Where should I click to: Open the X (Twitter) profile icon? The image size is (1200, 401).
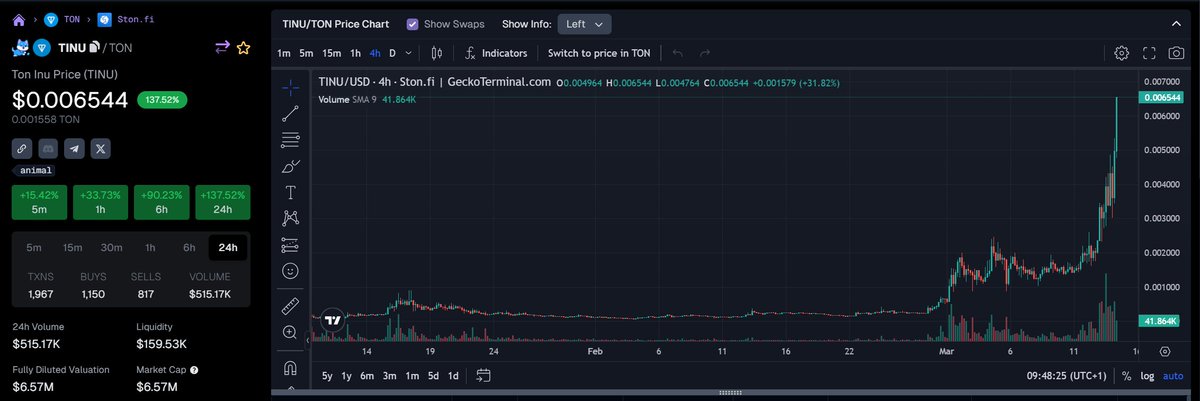(100, 148)
